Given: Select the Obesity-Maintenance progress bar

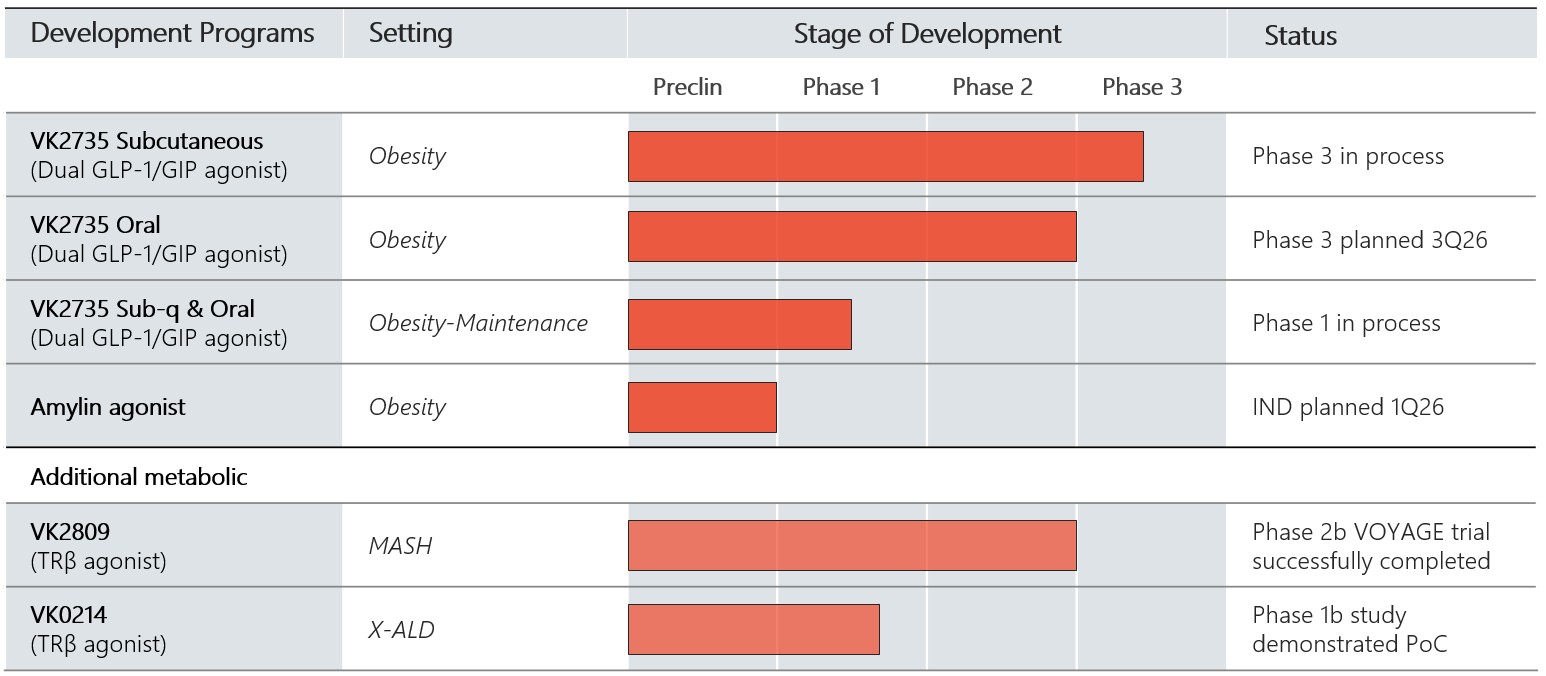Looking at the screenshot, I should [x=739, y=324].
